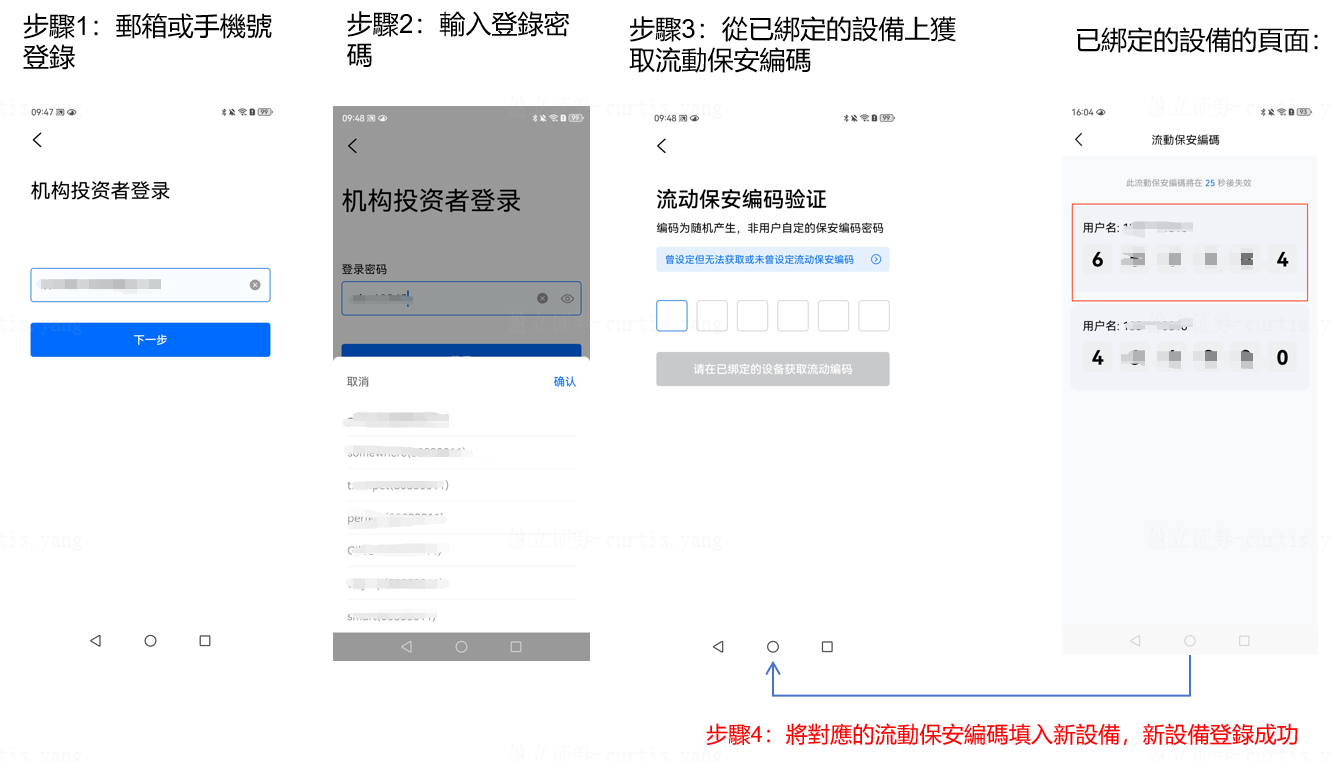Clear the email field with X icon
Image resolution: width=1331 pixels, height=761 pixels.
click(255, 285)
